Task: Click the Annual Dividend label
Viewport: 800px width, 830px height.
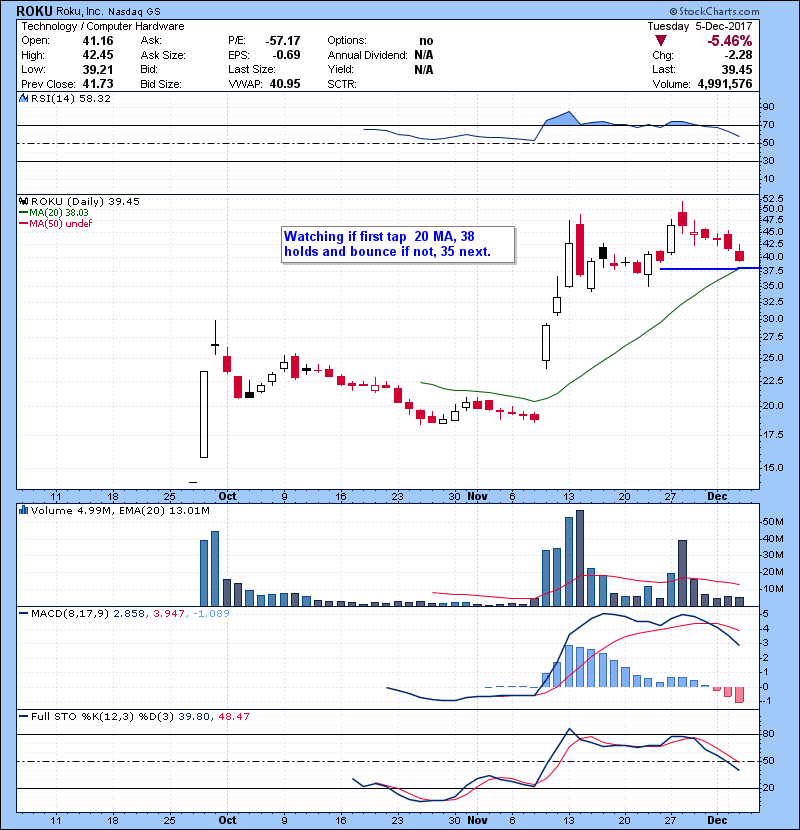Action: pos(367,55)
